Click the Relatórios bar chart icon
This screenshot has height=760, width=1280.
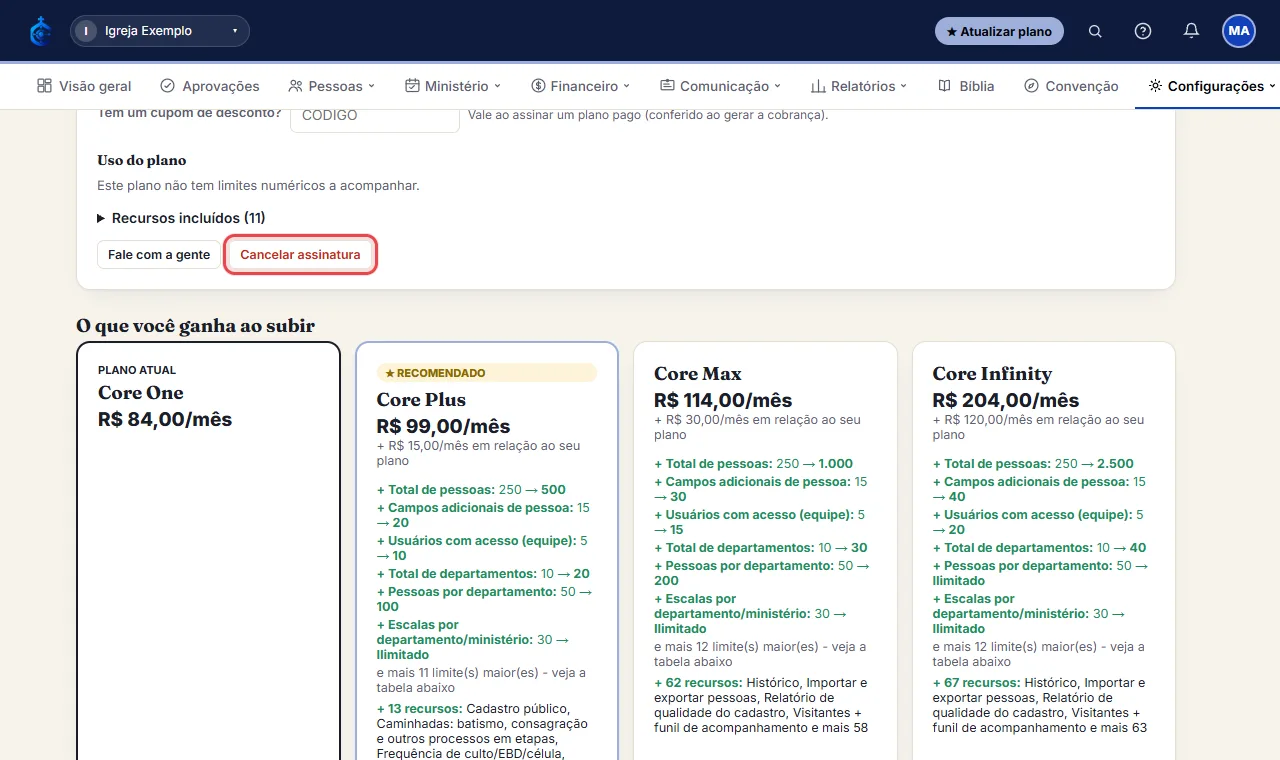click(818, 86)
